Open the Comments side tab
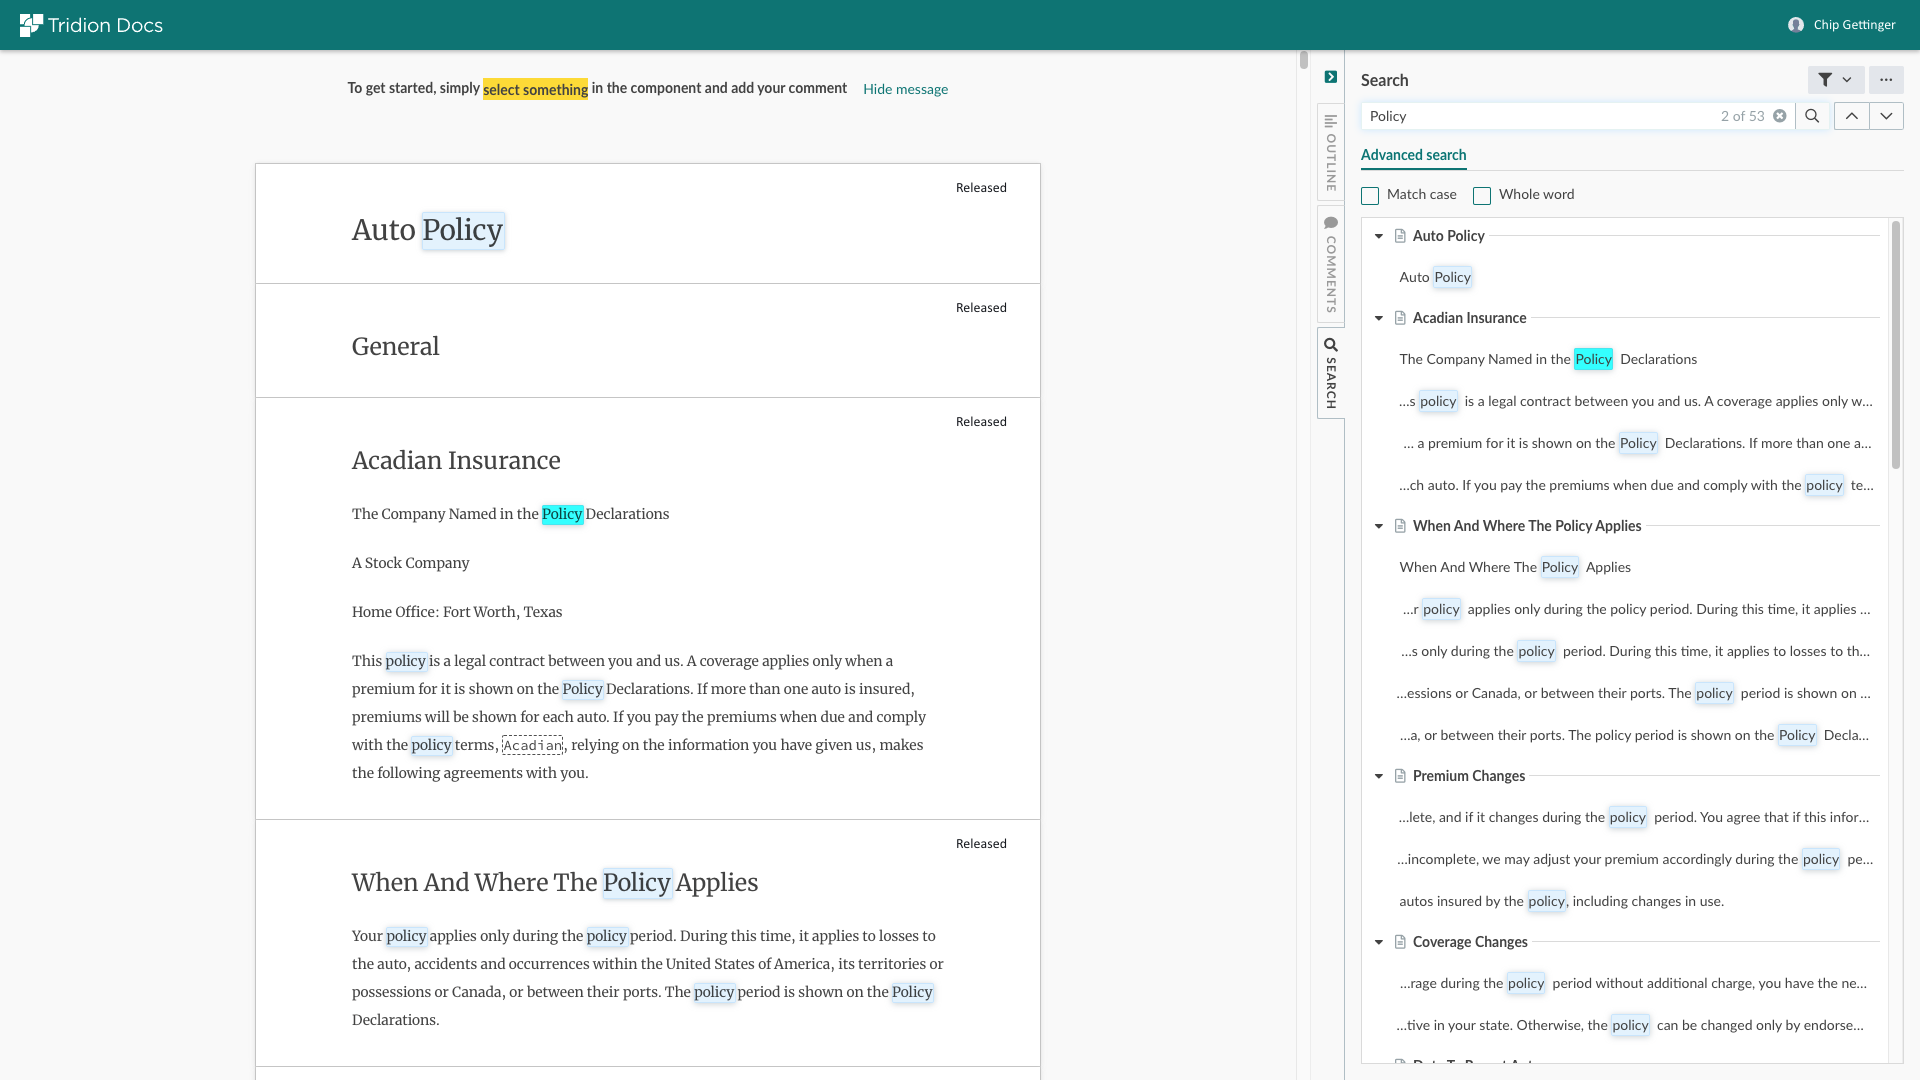This screenshot has width=1920, height=1080. point(1331,264)
